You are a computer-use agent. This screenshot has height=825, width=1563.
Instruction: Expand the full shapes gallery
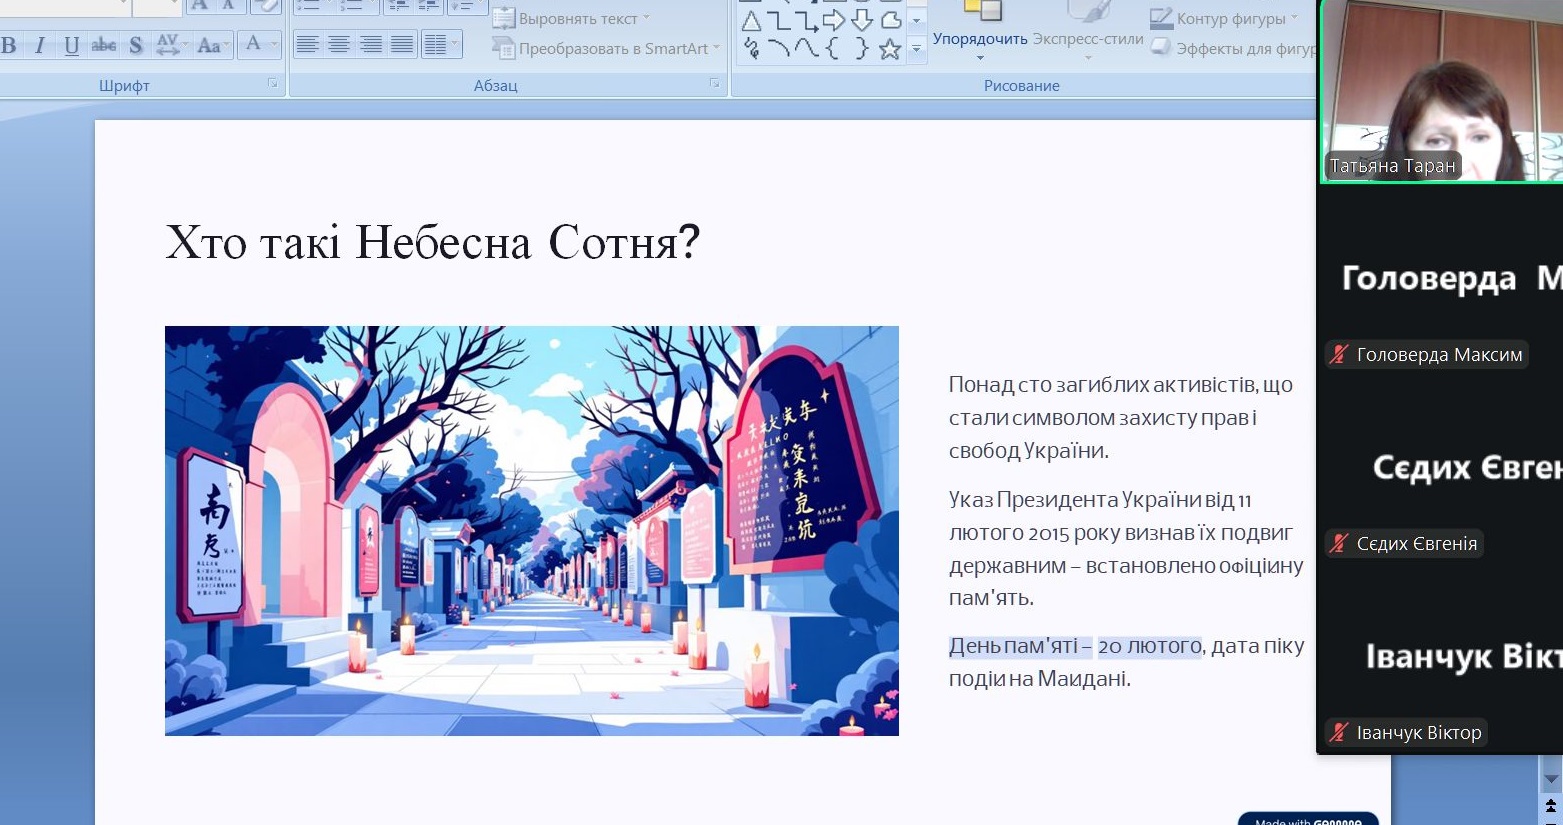point(916,49)
